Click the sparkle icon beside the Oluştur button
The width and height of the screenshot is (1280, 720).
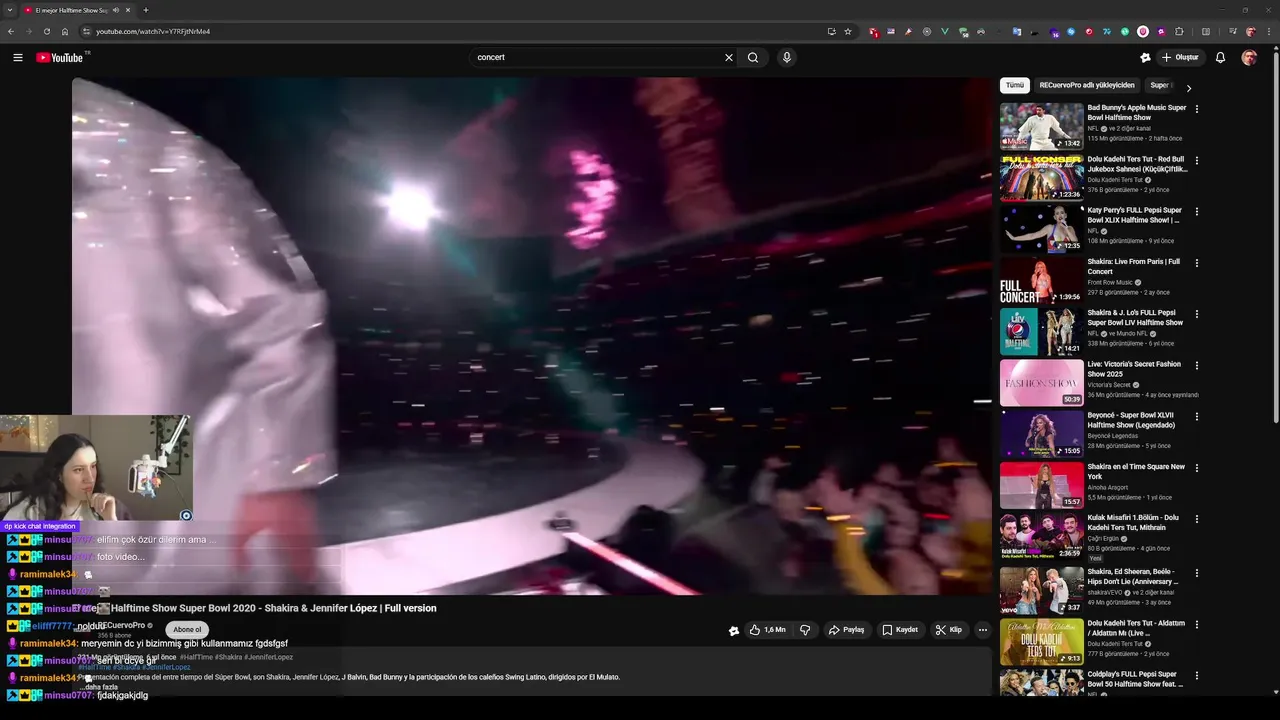coord(1145,57)
